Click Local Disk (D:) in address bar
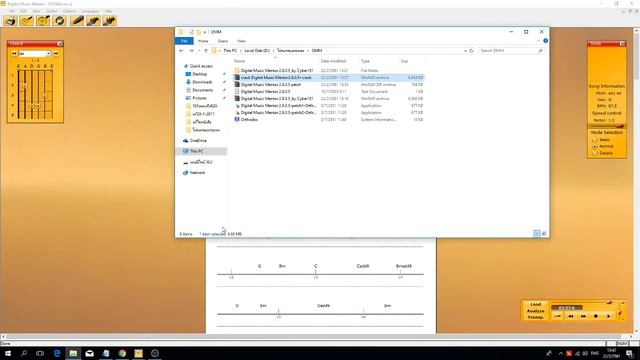The image size is (640, 360). [257, 51]
